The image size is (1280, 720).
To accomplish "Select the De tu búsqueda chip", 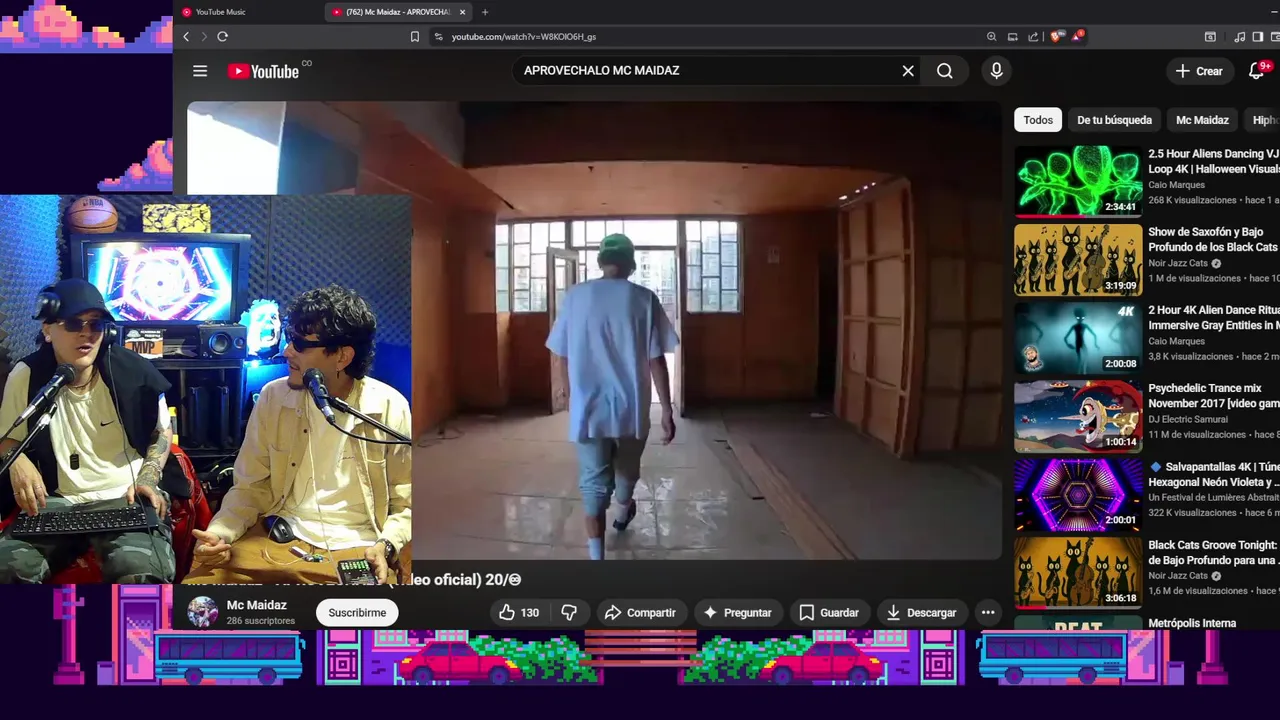I will 1114,120.
